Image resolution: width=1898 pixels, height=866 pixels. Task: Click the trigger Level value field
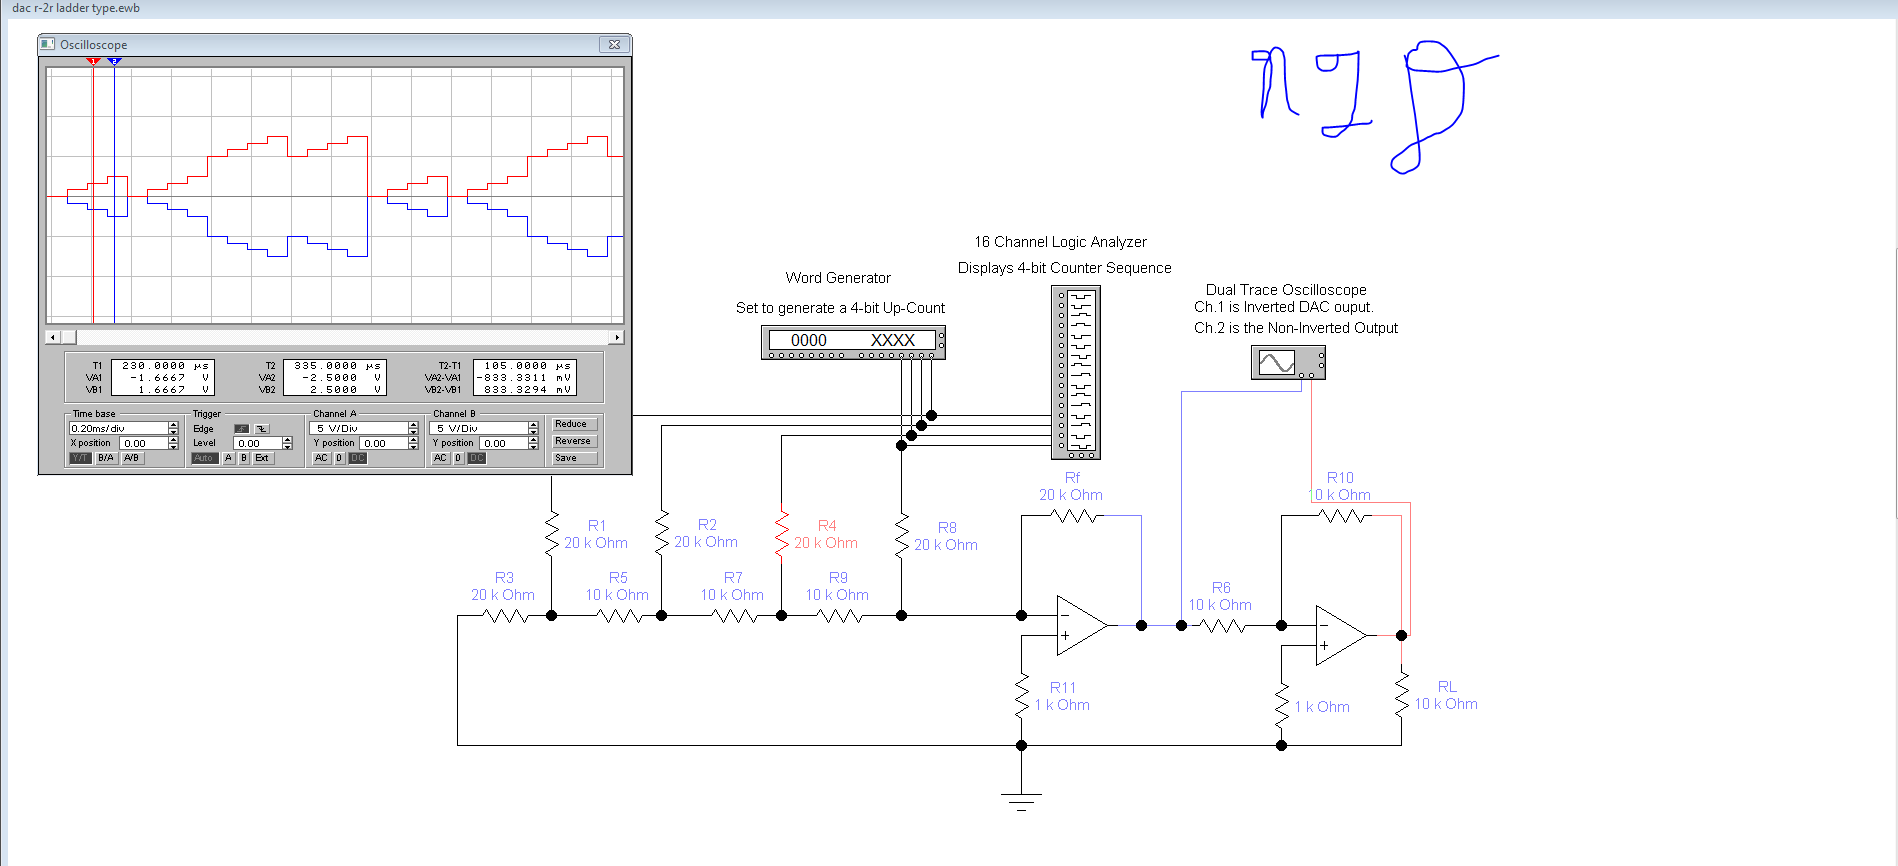[x=257, y=443]
